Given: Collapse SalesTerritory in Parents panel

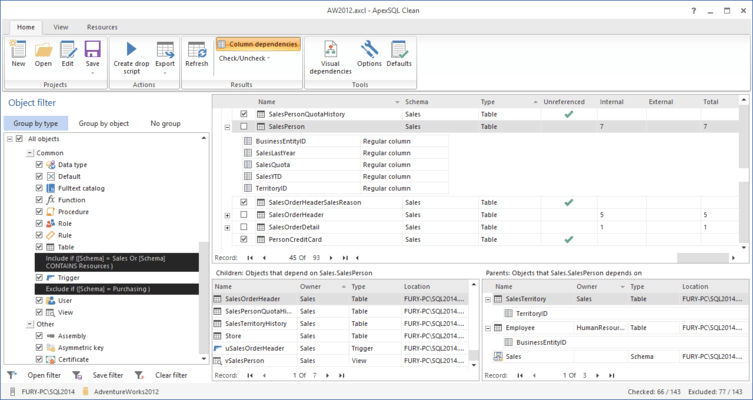Looking at the screenshot, I should (488, 299).
